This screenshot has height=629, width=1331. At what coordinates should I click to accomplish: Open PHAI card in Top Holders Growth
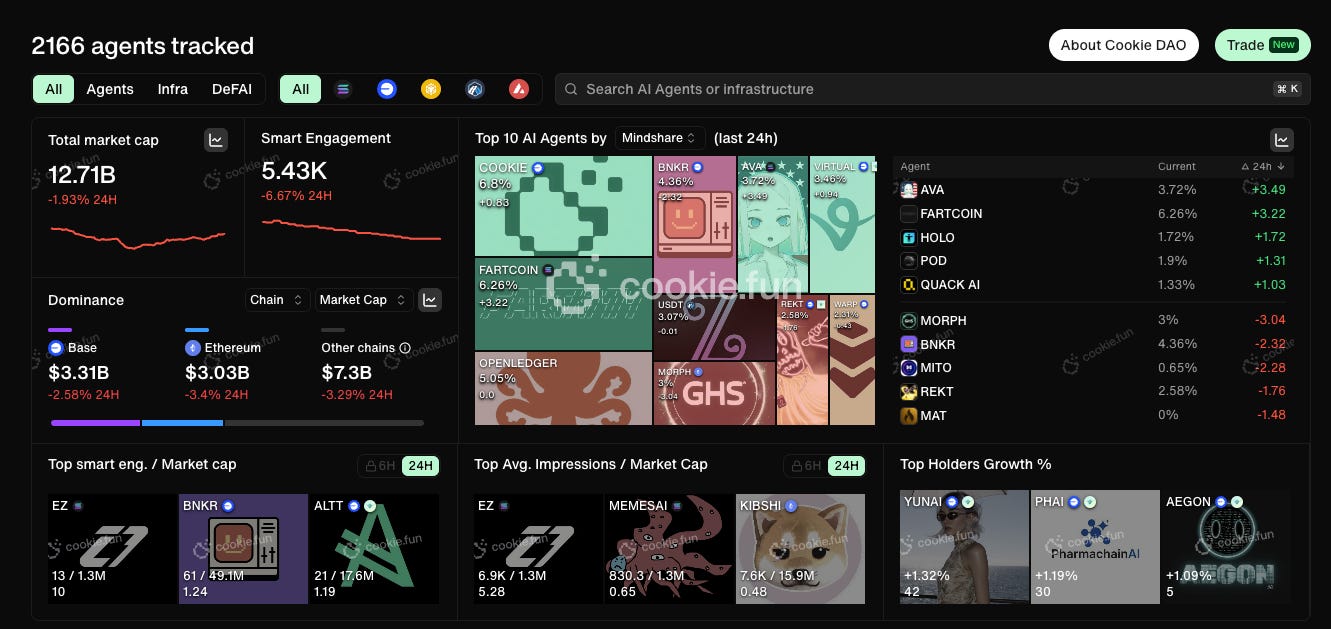pyautogui.click(x=1095, y=548)
